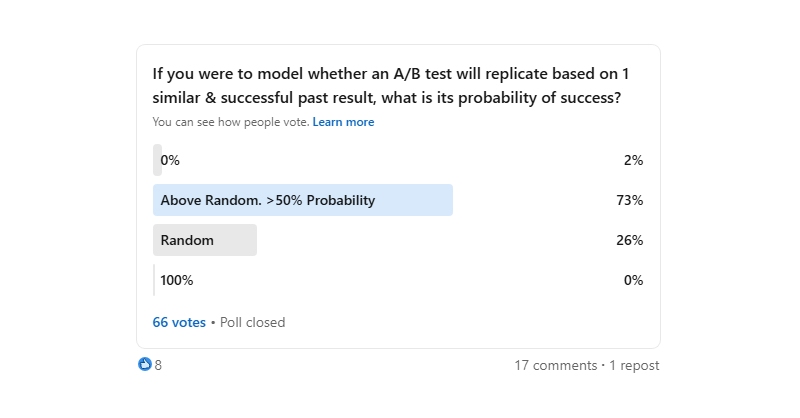
Task: Open the 1 repost list
Action: (x=634, y=366)
